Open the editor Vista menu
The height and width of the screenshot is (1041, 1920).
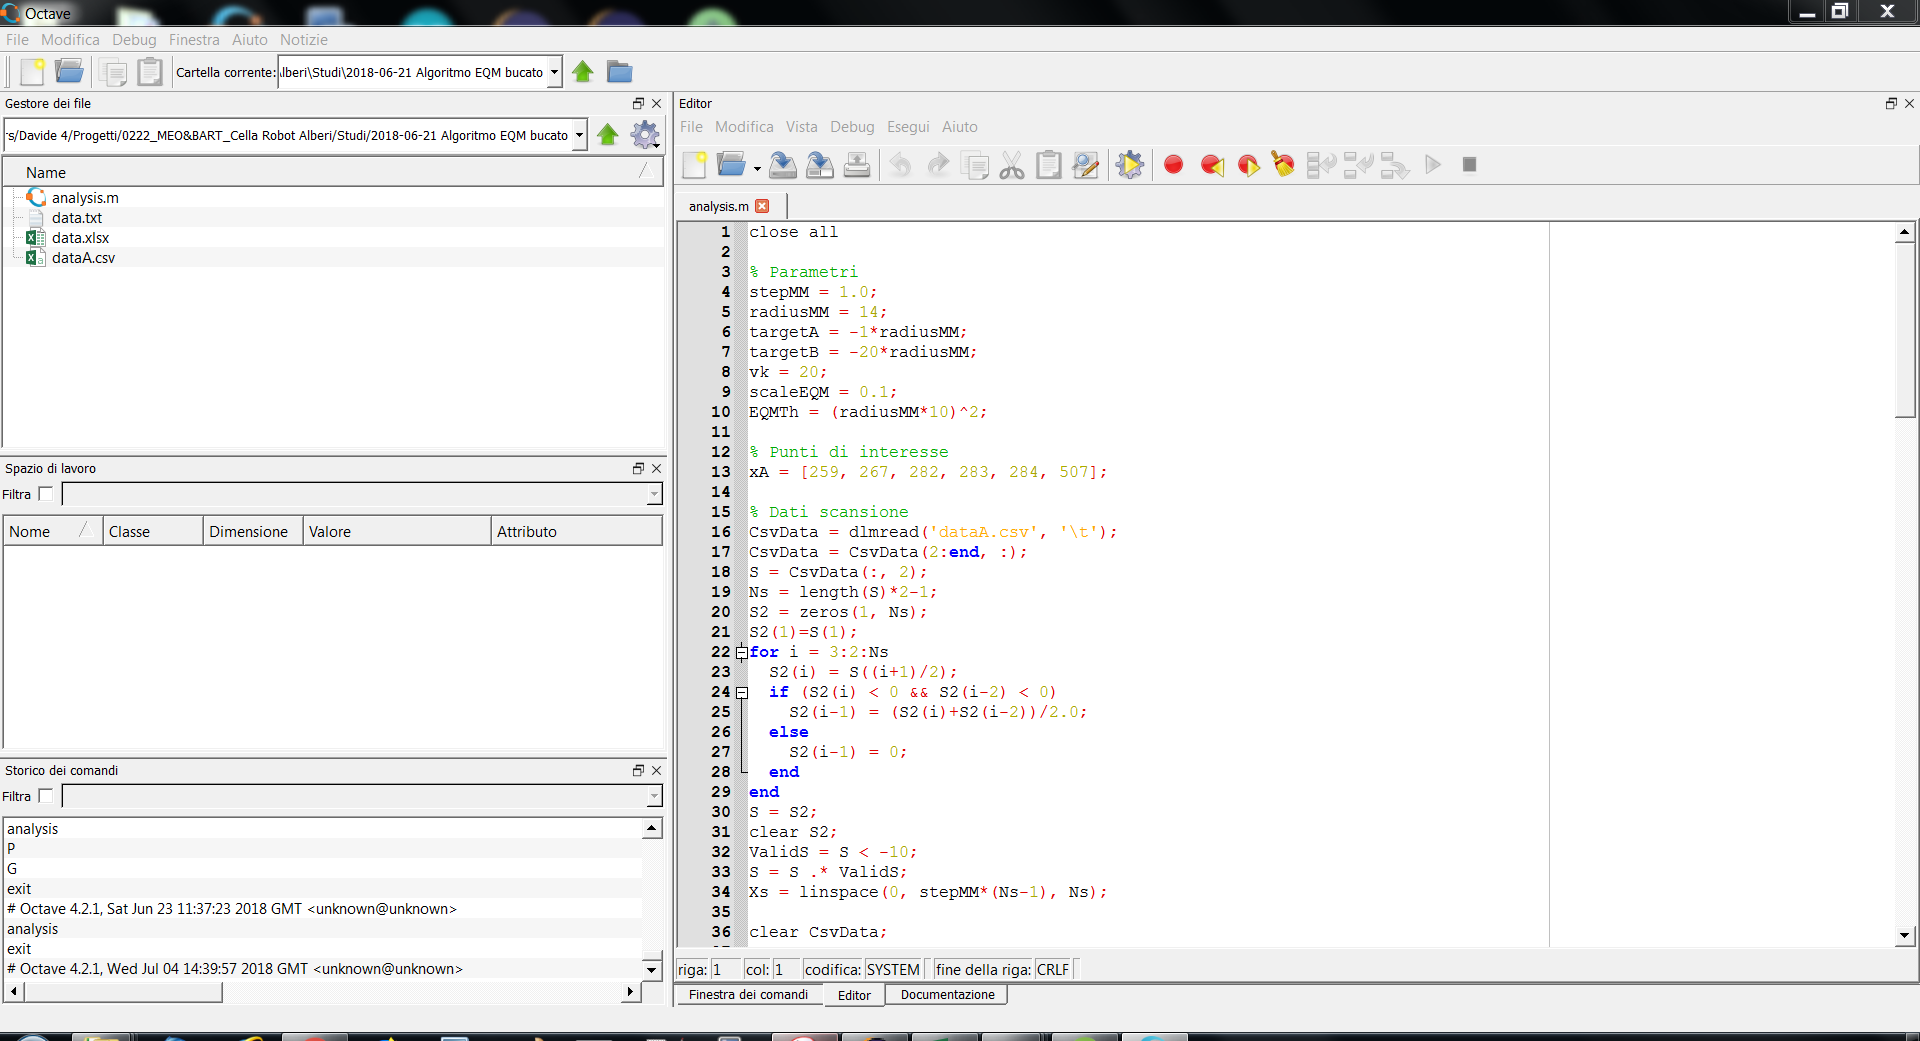click(801, 127)
